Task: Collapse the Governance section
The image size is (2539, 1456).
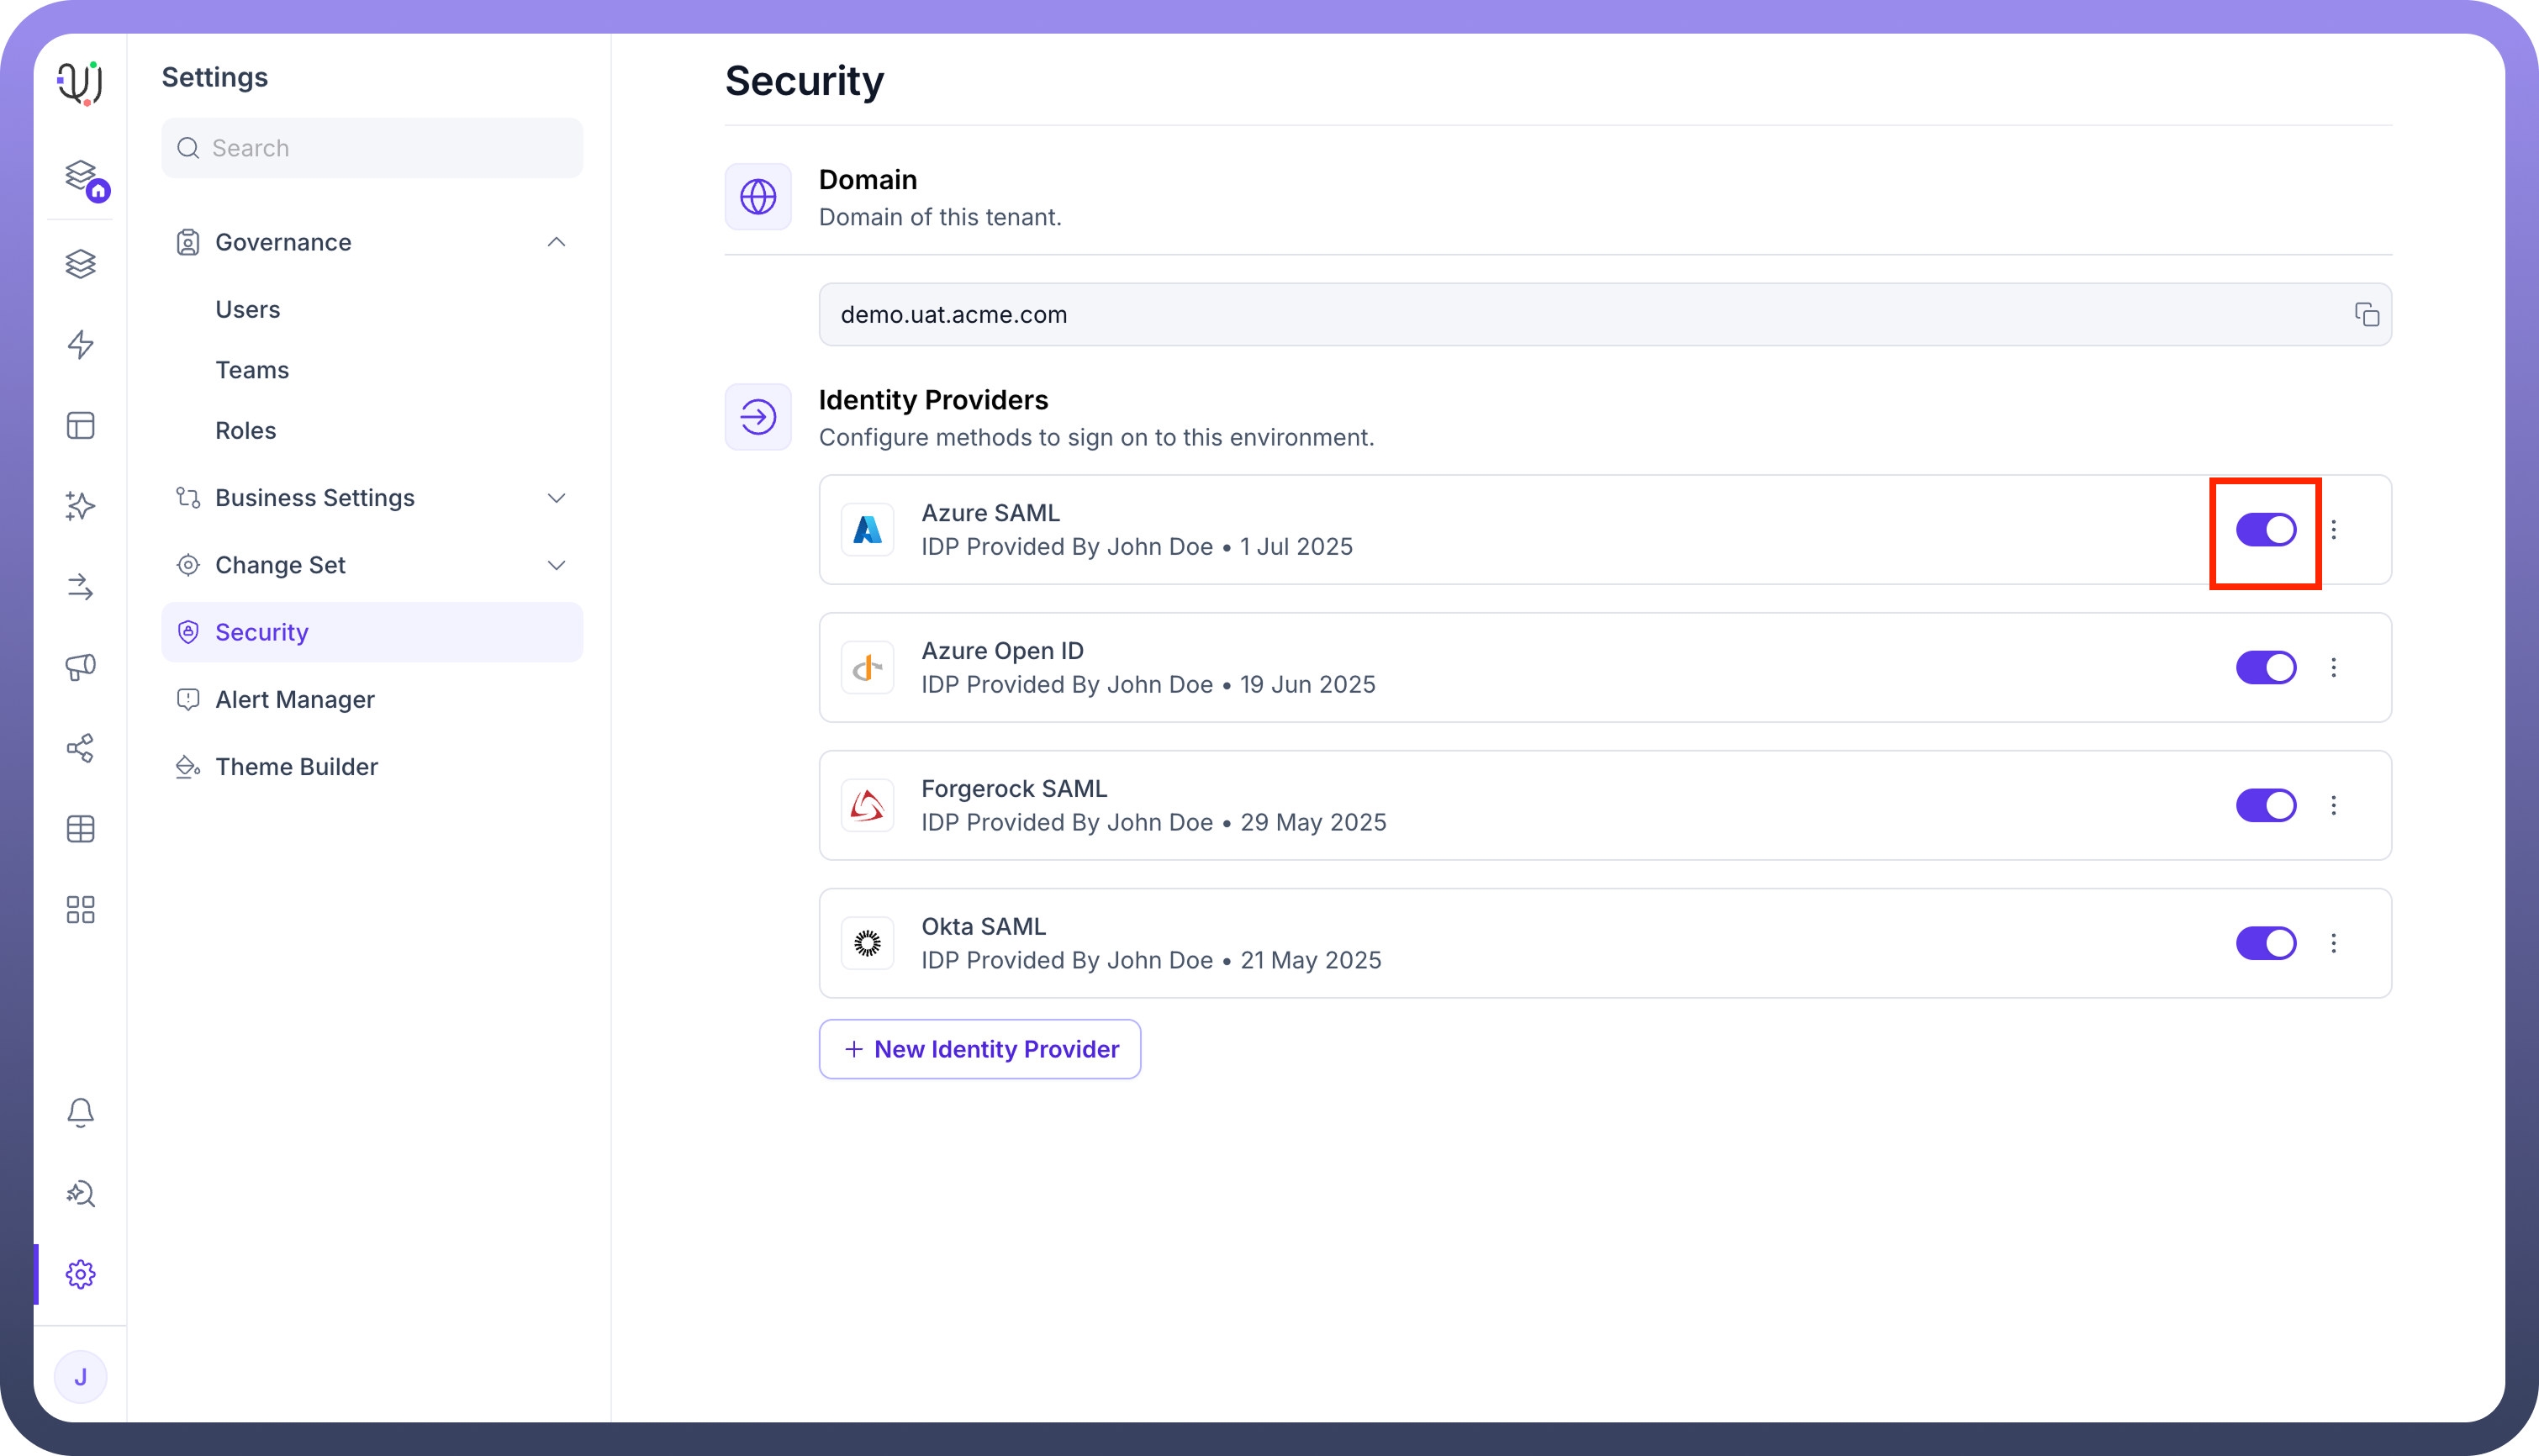Action: [556, 242]
